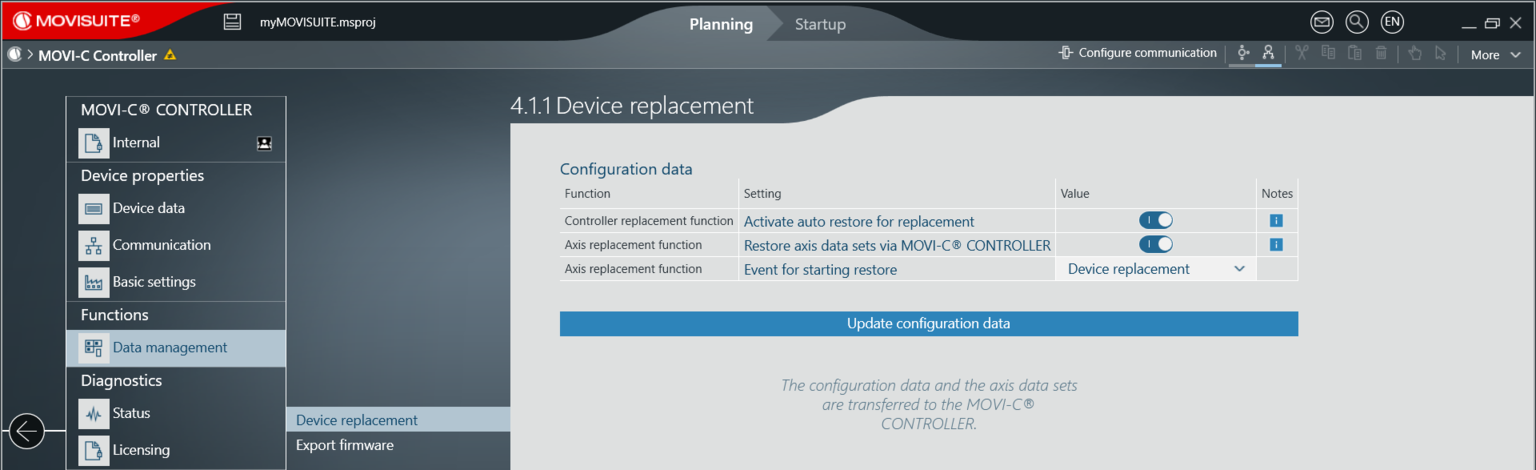Click the magnifier search icon
1536x470 pixels.
click(x=1357, y=22)
